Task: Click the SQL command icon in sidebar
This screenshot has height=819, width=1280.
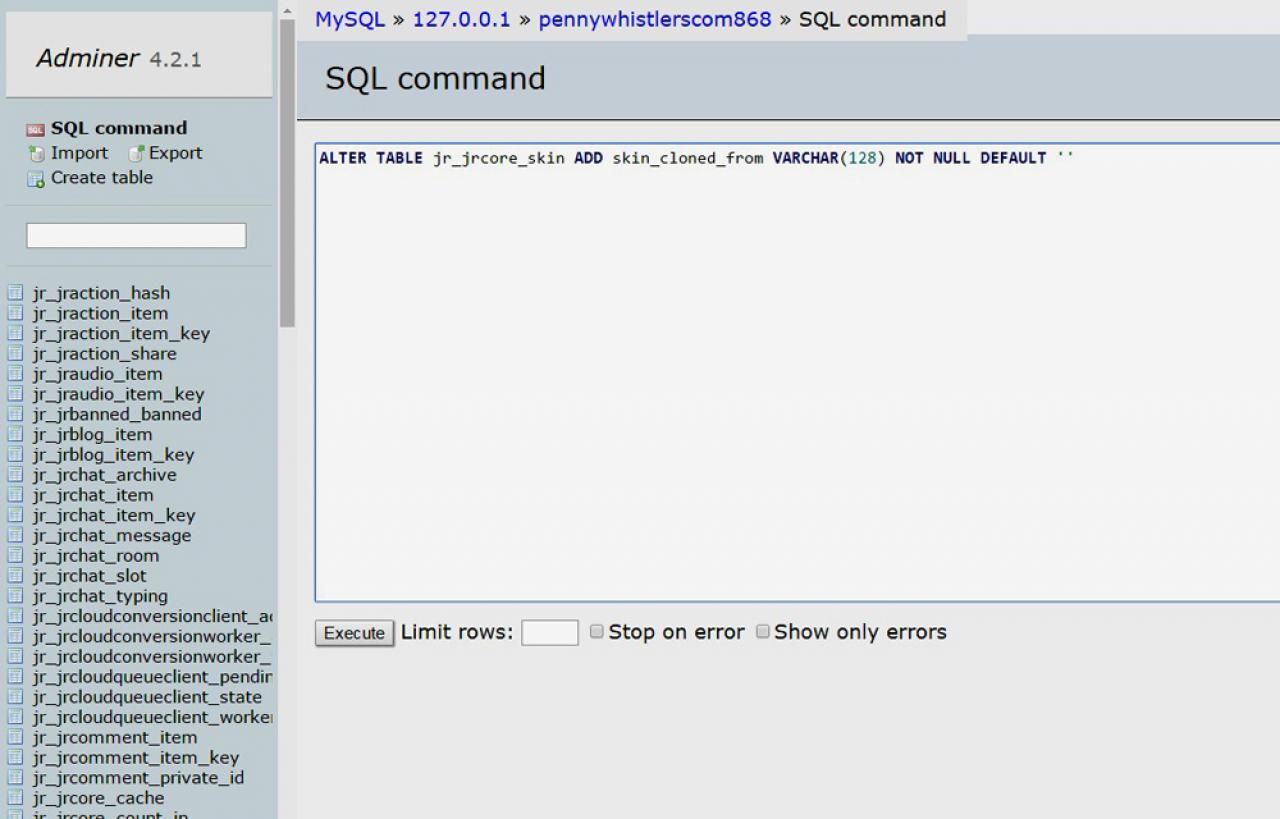Action: click(x=35, y=129)
